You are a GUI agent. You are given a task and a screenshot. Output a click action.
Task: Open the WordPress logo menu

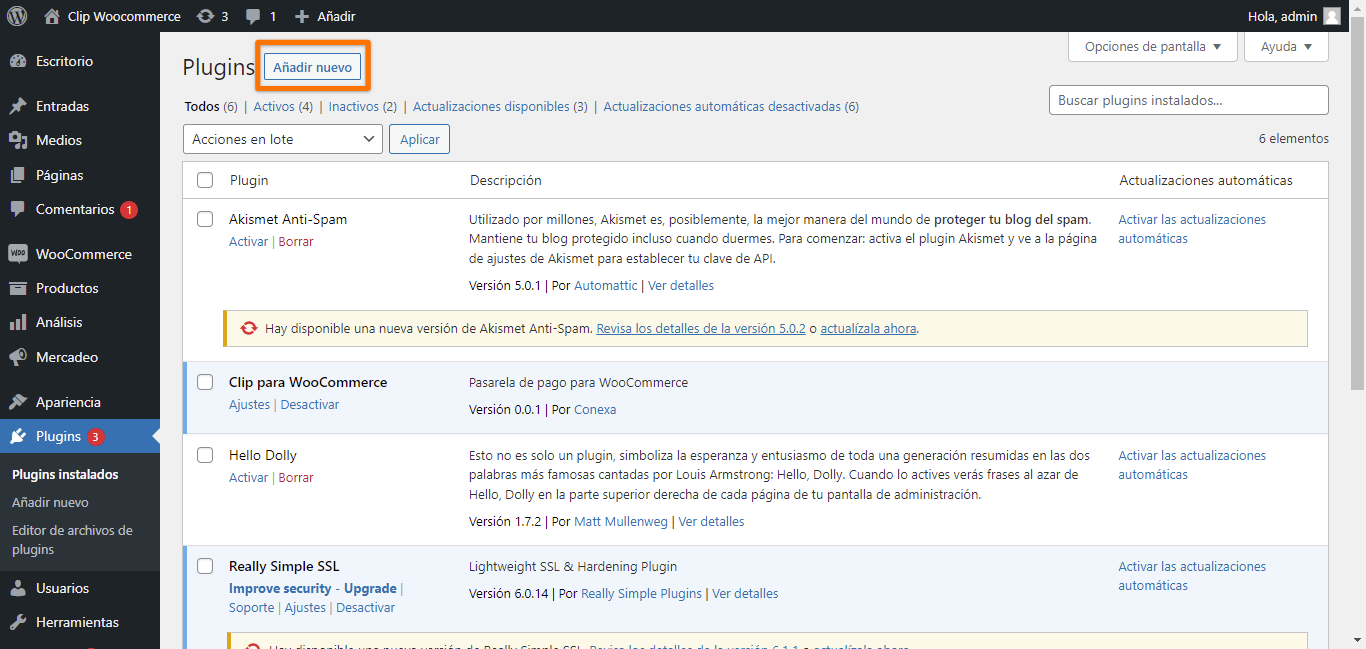[x=17, y=16]
